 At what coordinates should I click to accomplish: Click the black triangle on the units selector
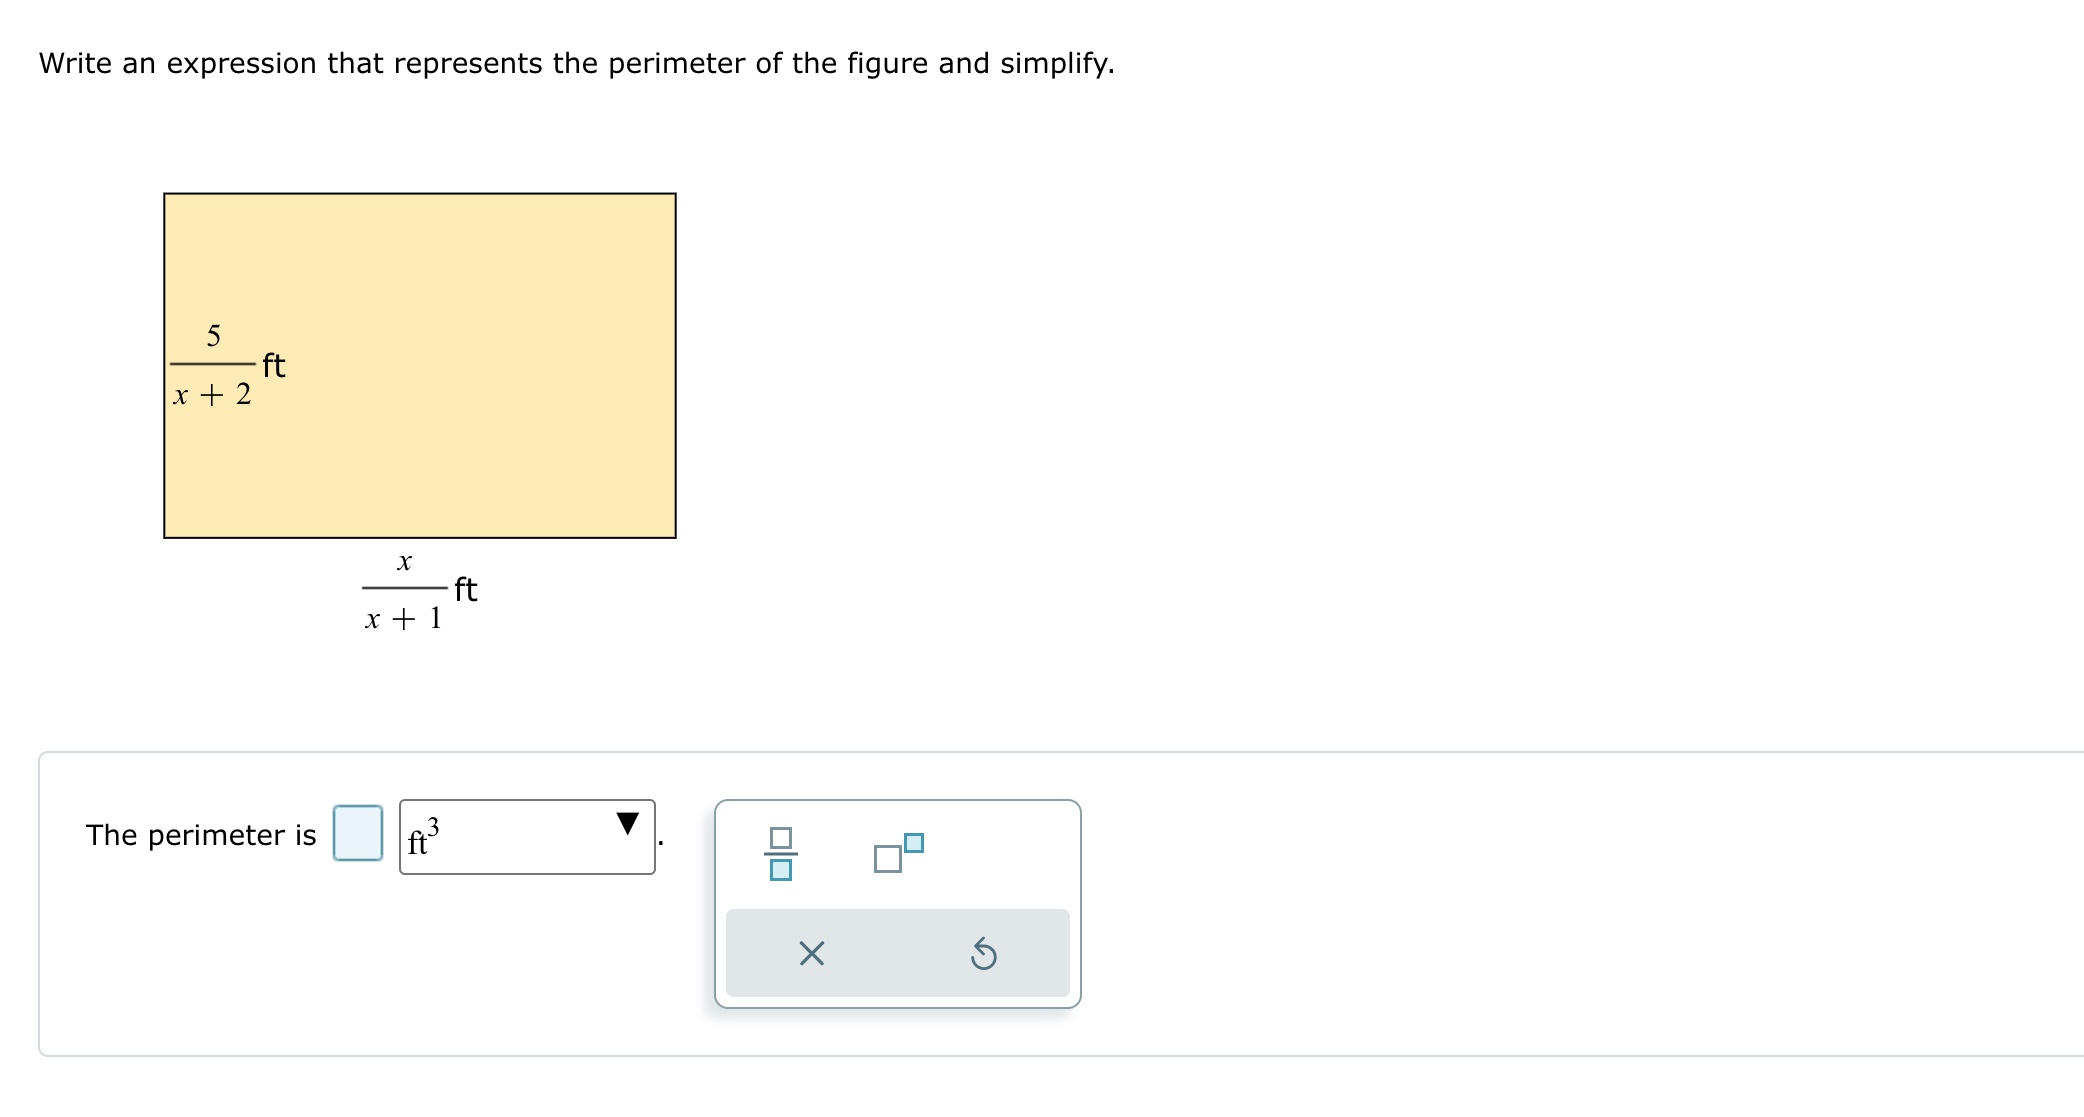(x=628, y=822)
